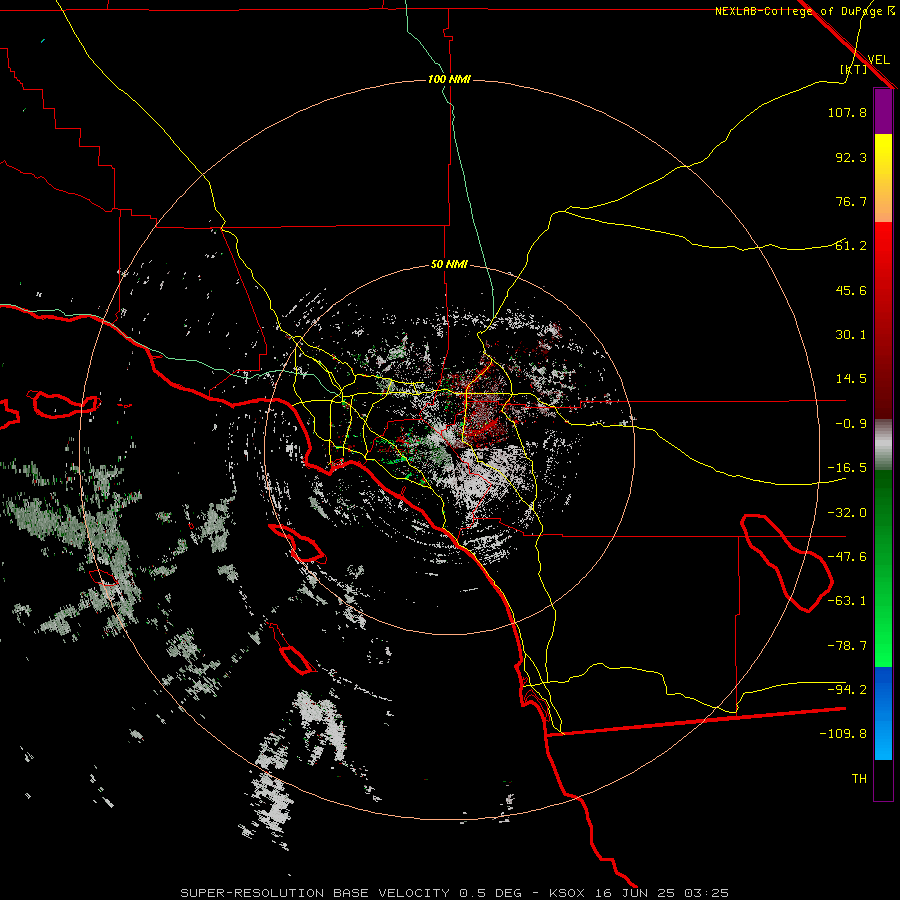Select the -63.1 velocity scale value
This screenshot has width=900, height=900.
[847, 601]
